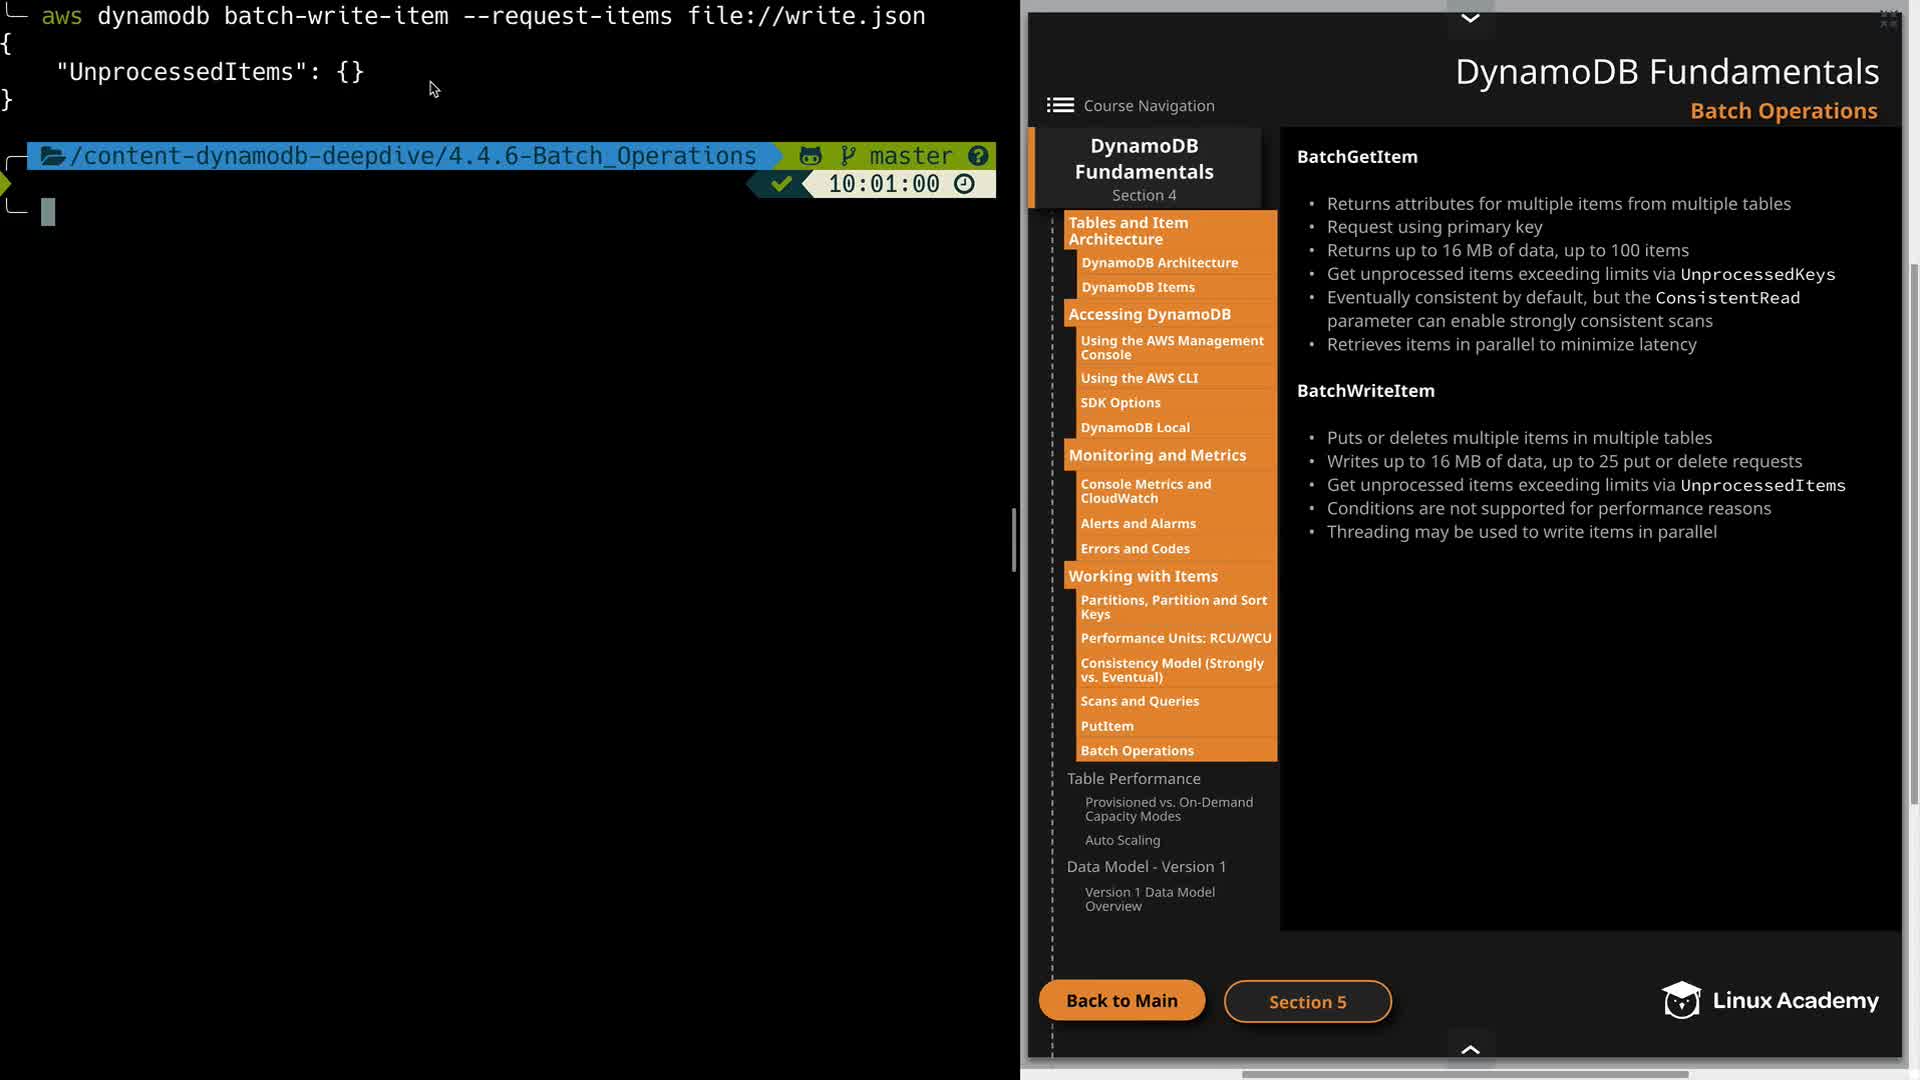Open the Scans and Queries lesson

[x=1139, y=701]
